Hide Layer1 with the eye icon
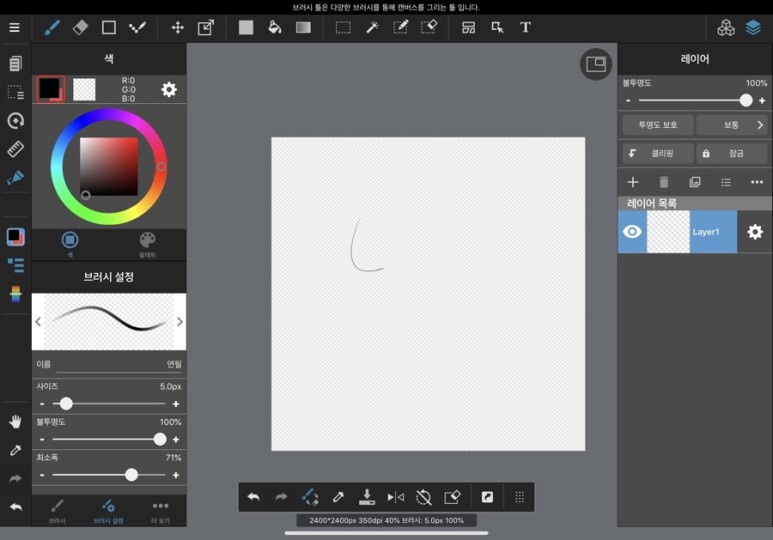773x540 pixels. point(632,232)
